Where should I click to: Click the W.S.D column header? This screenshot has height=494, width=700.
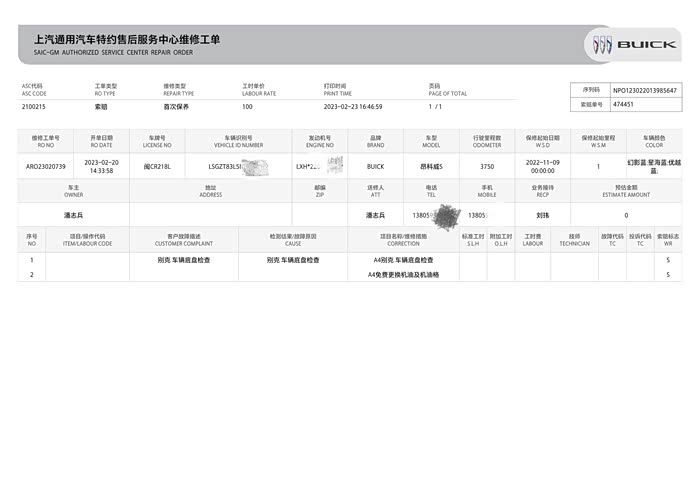543,141
